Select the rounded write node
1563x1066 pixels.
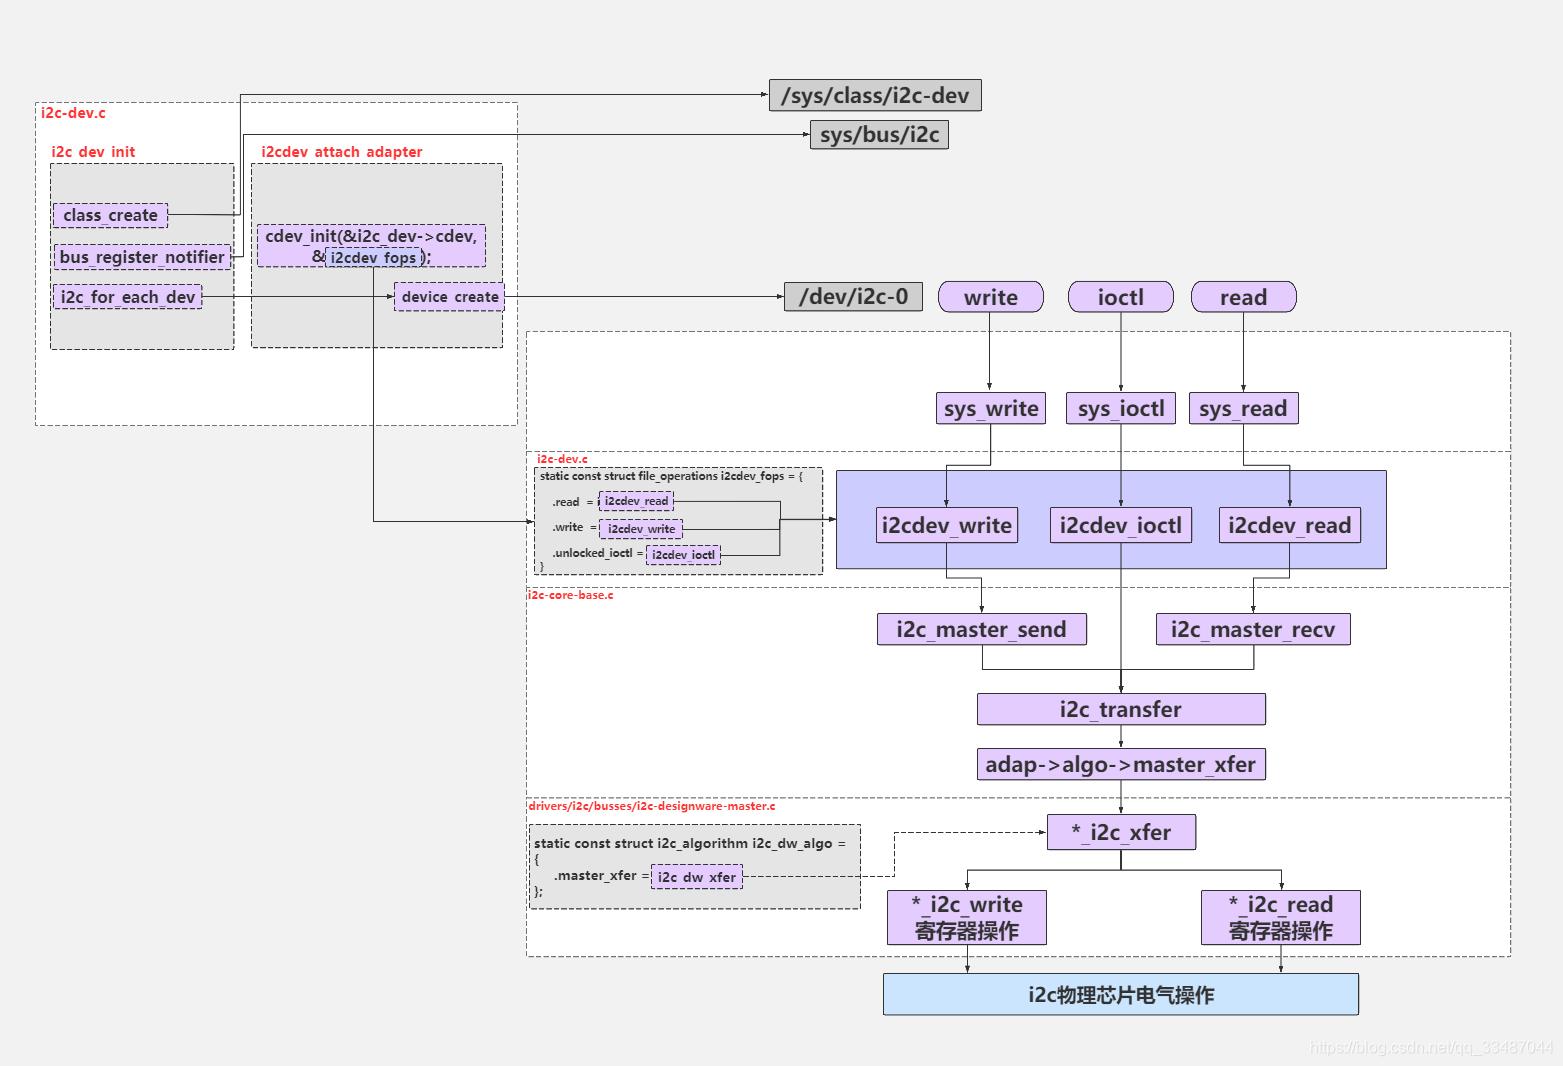pos(990,297)
